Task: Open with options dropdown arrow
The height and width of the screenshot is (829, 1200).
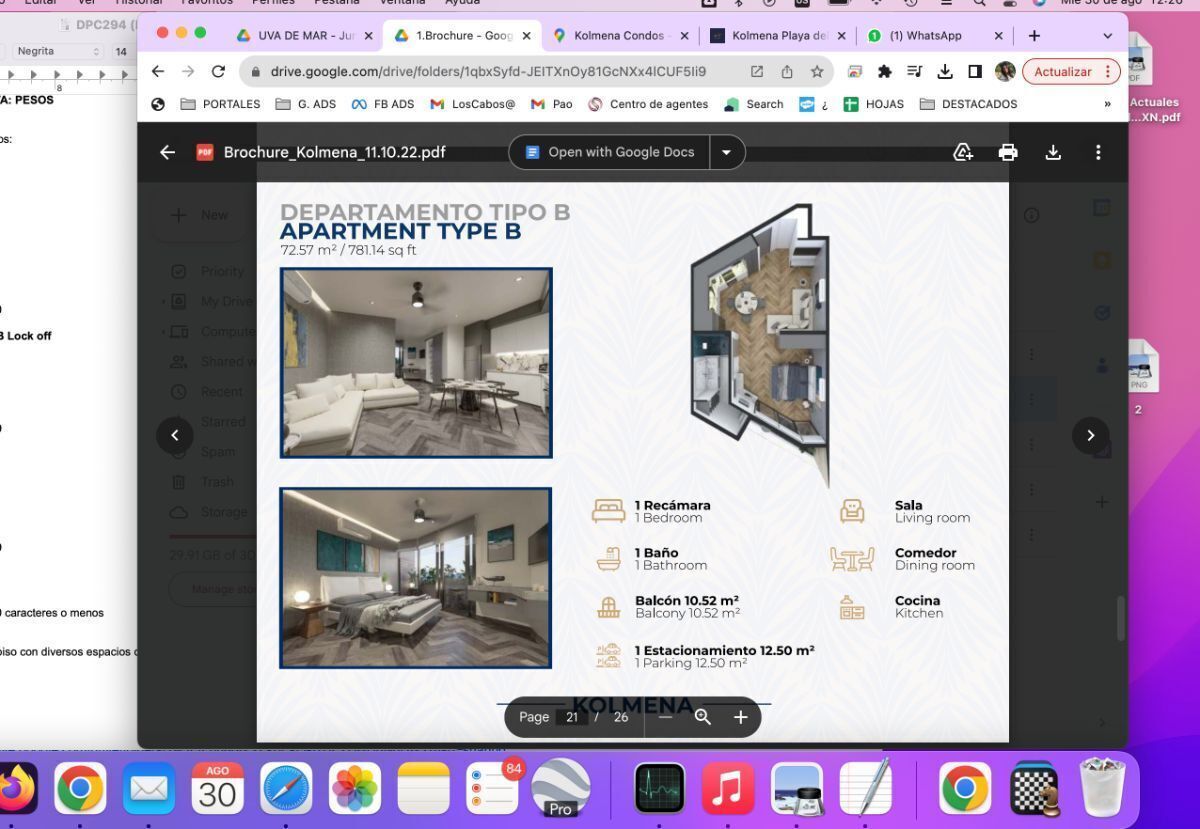Action: click(727, 152)
